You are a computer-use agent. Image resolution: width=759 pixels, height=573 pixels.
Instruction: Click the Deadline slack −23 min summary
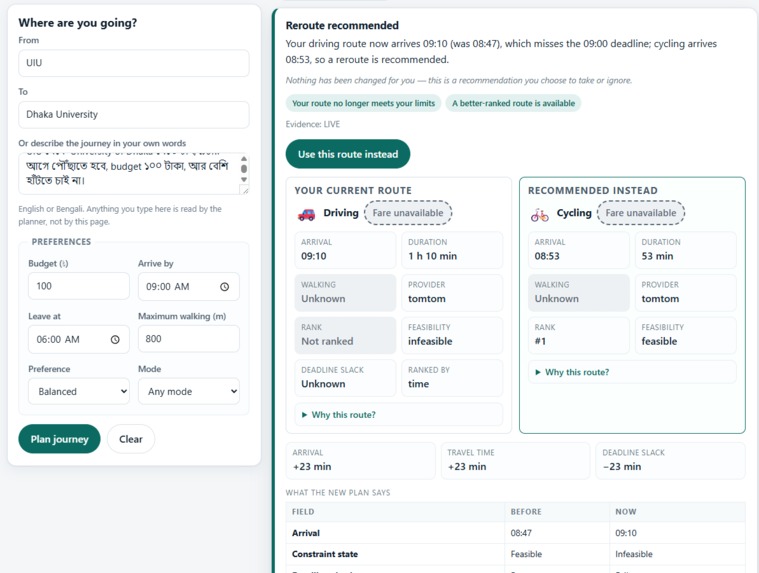(x=670, y=461)
